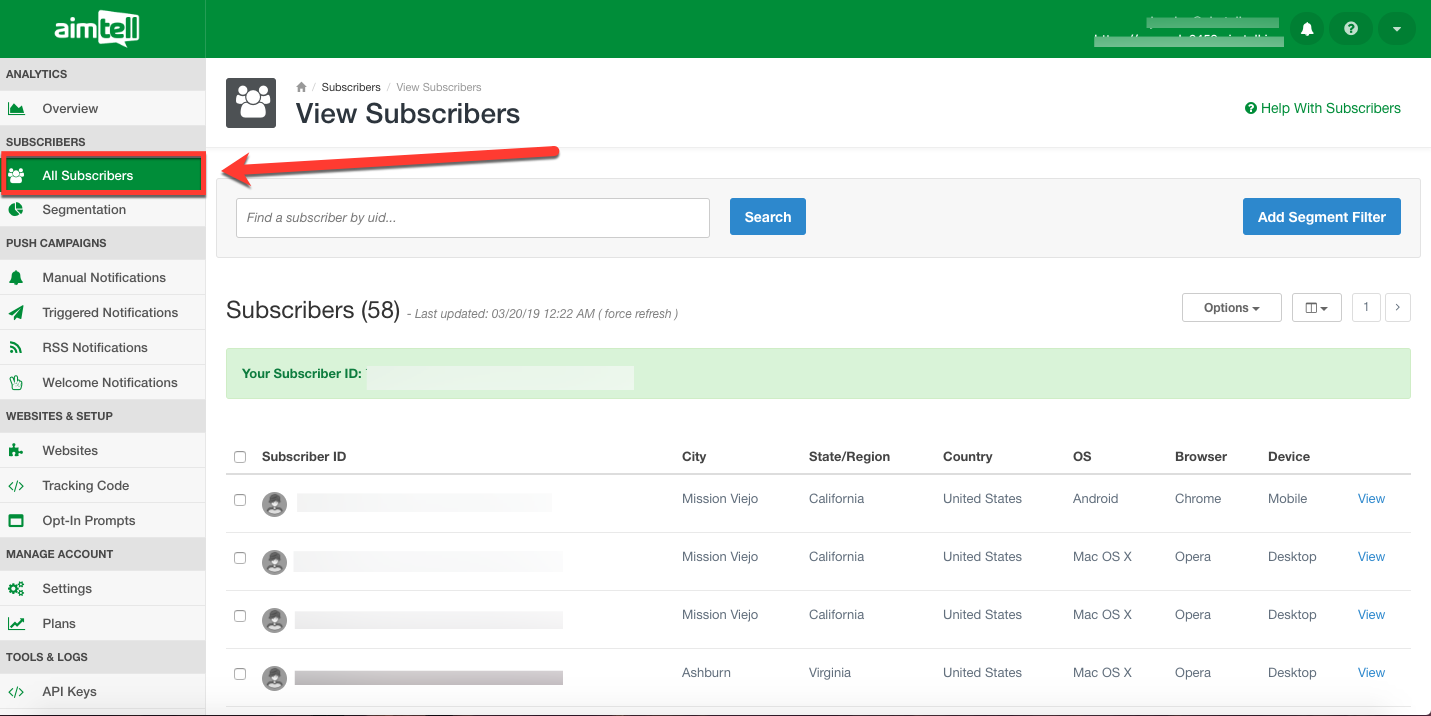The width and height of the screenshot is (1431, 716).
Task: Open the account dropdown arrow in header
Action: pos(1396,29)
